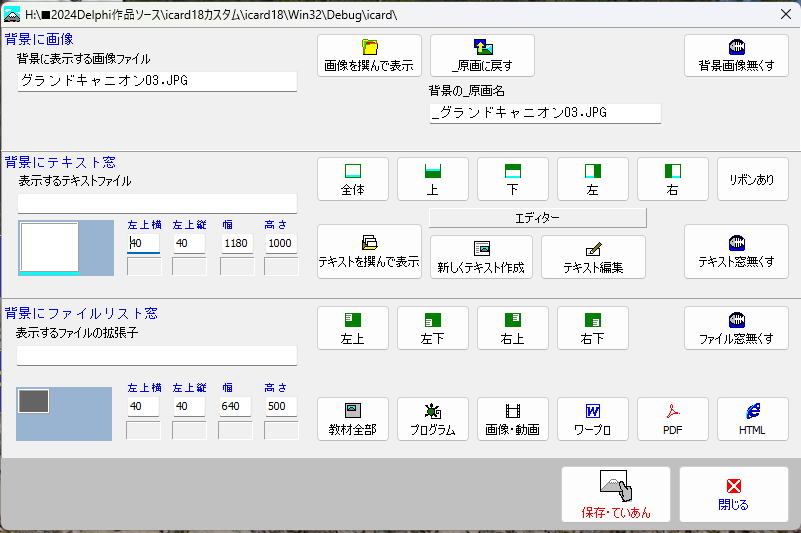Remove background image with 背景画像無くす
The height and width of the screenshot is (533, 801).
pos(736,56)
